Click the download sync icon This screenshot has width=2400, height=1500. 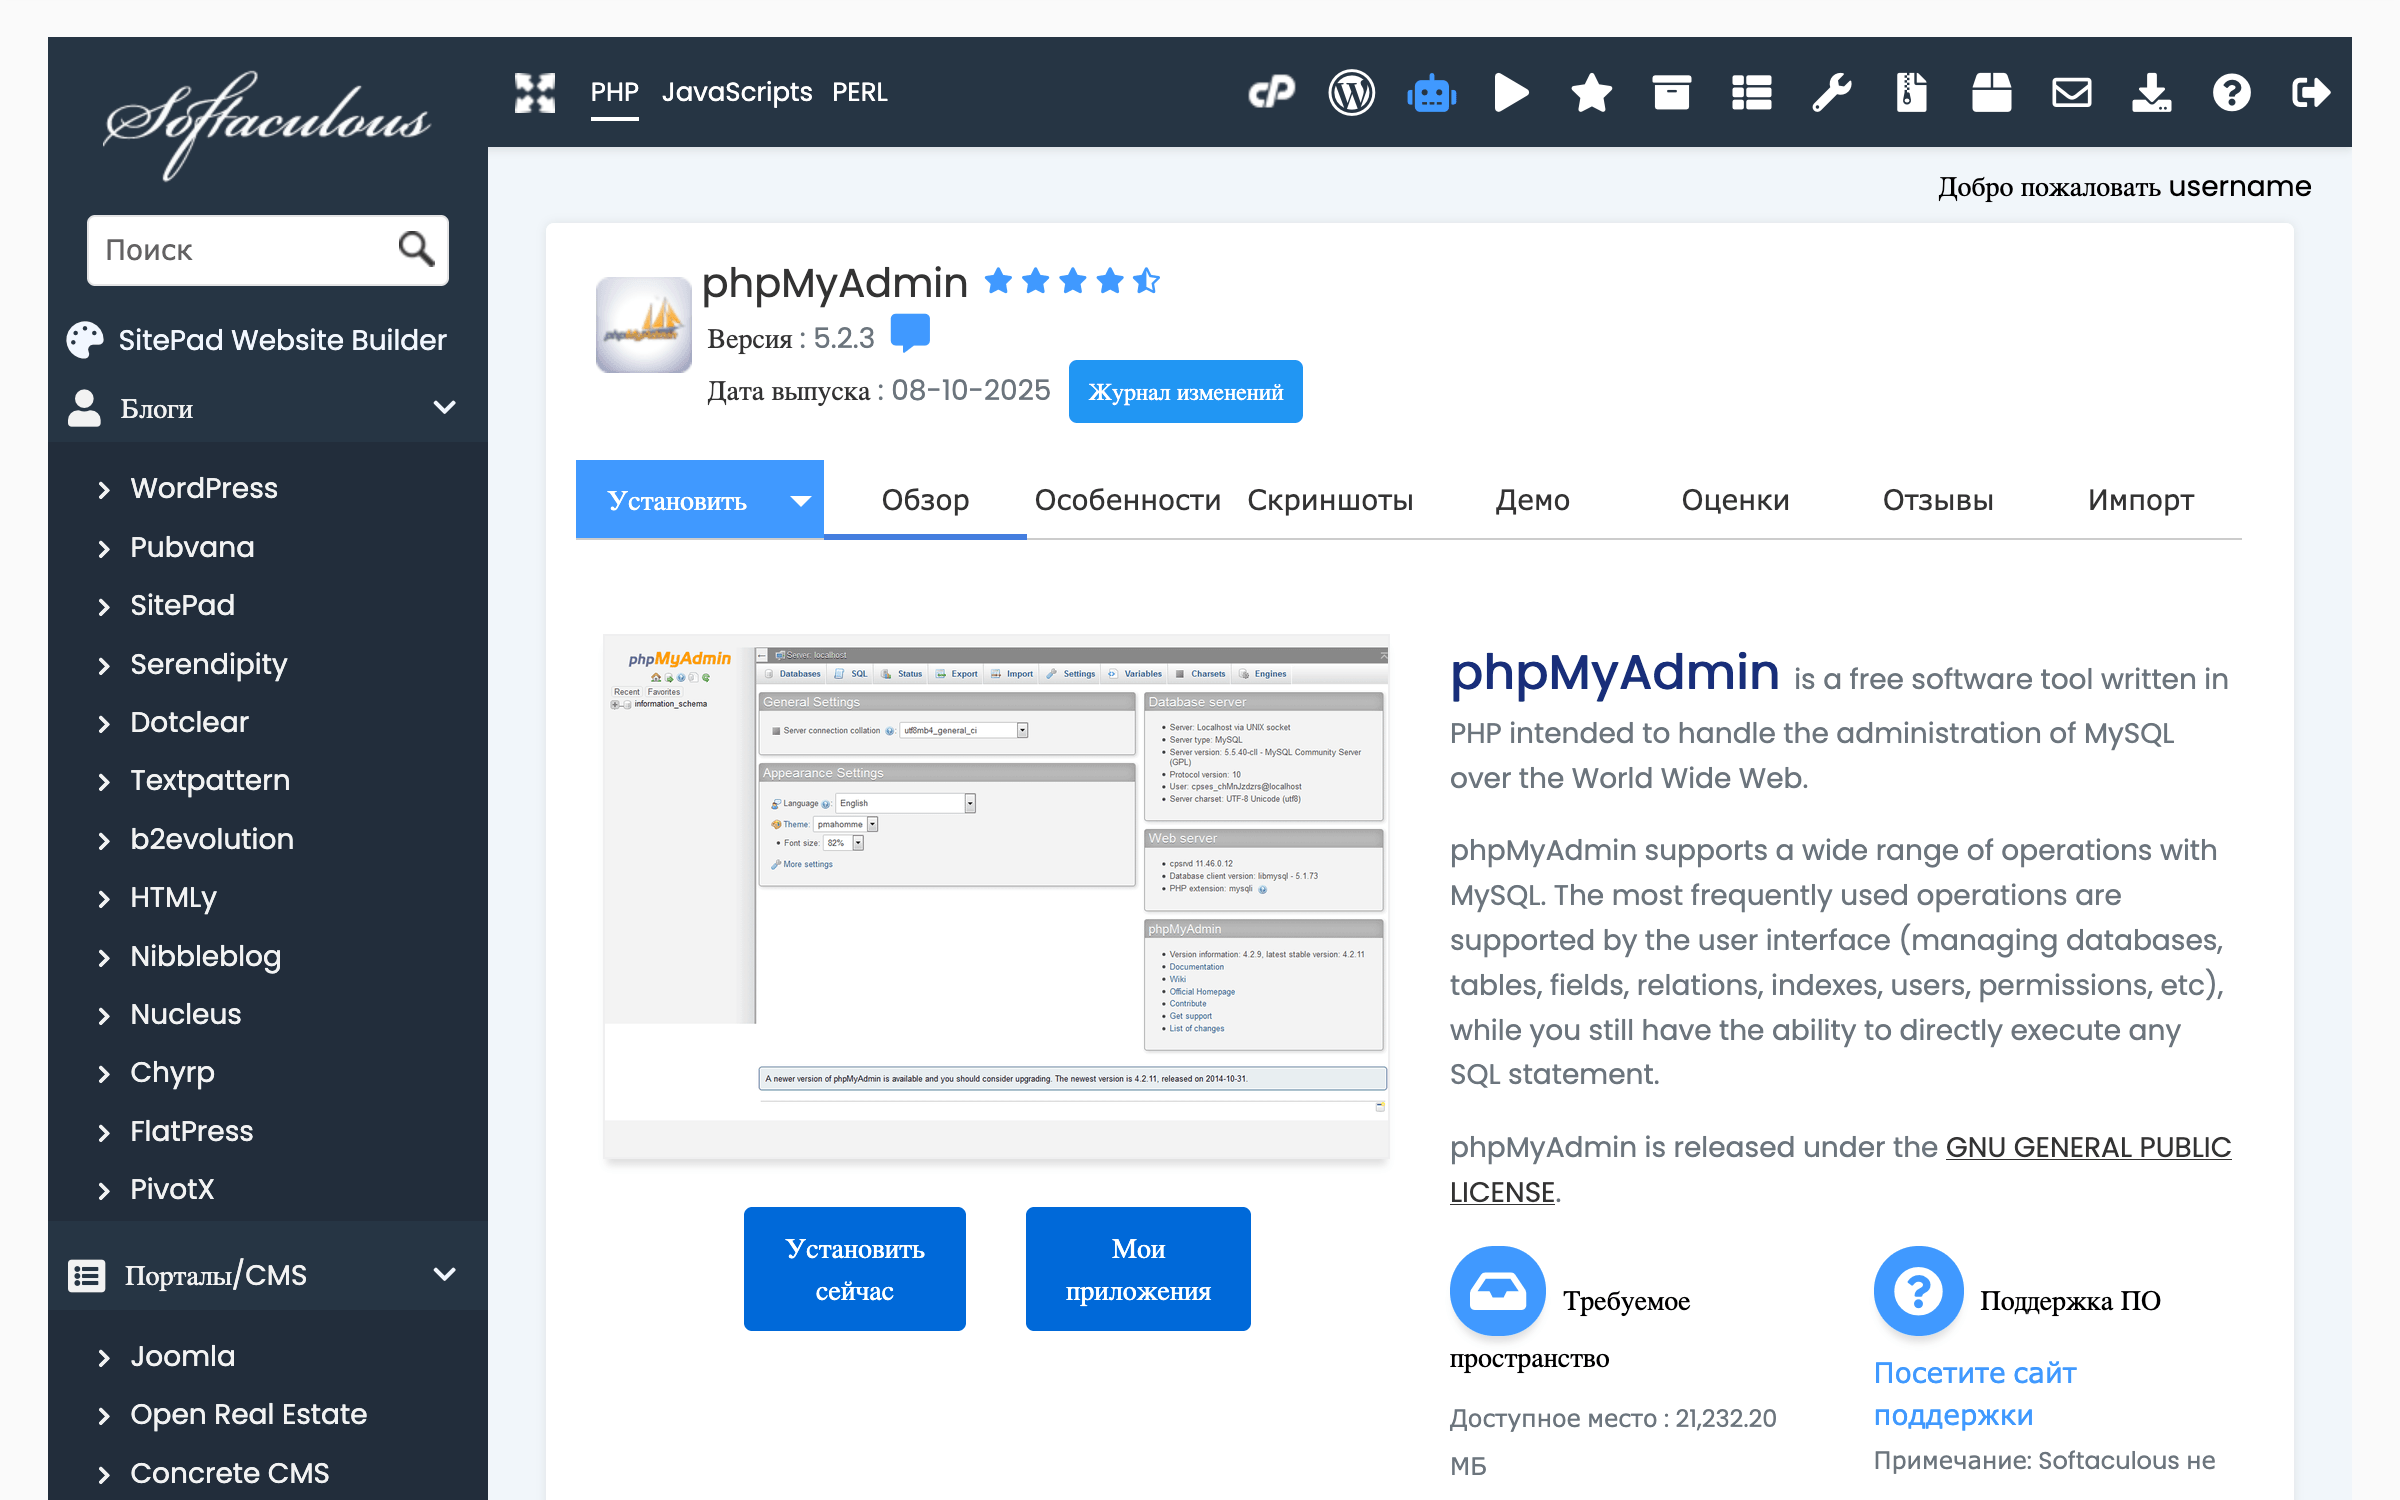coord(2151,93)
